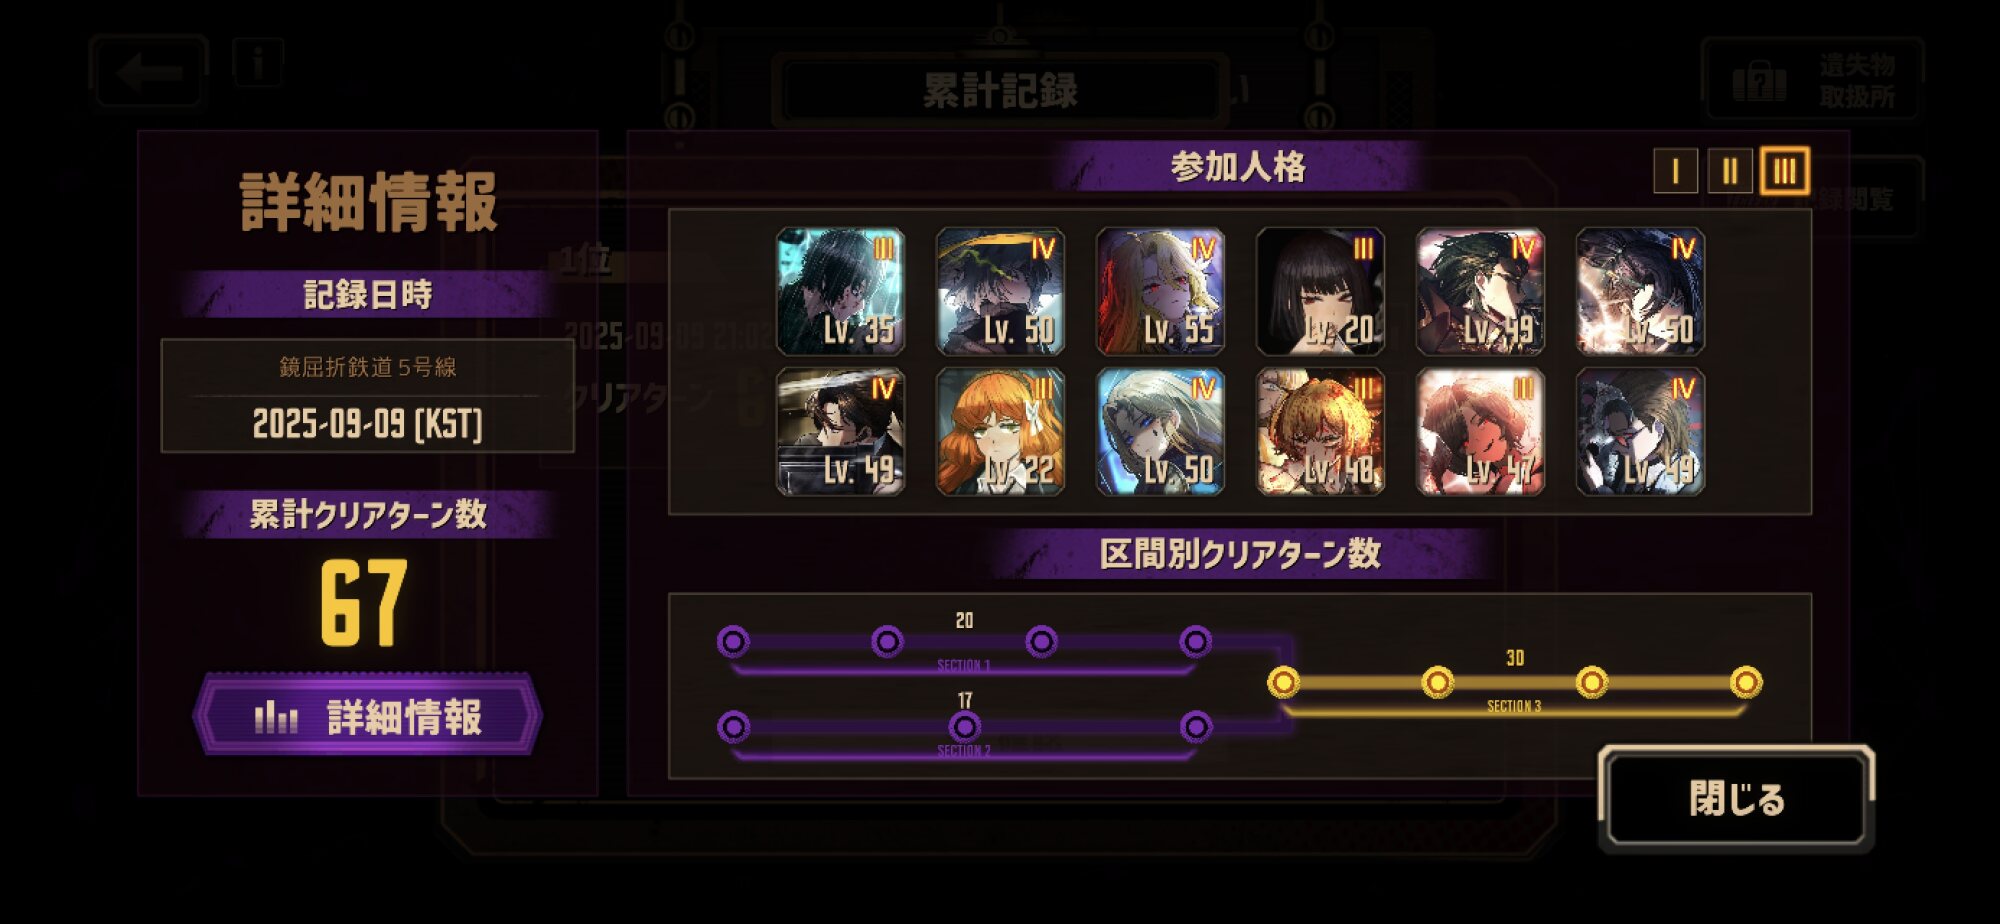Select the Lv. 47 identity portrait
The height and width of the screenshot is (924, 2000).
coord(1481,431)
